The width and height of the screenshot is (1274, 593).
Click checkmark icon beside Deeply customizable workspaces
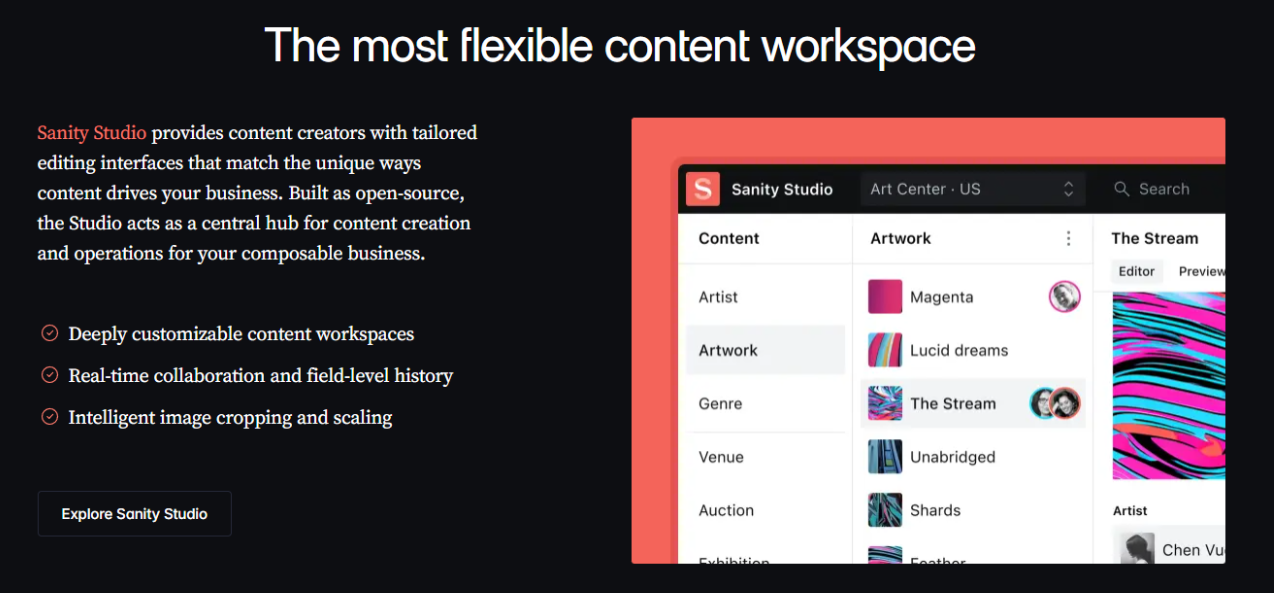(x=49, y=333)
